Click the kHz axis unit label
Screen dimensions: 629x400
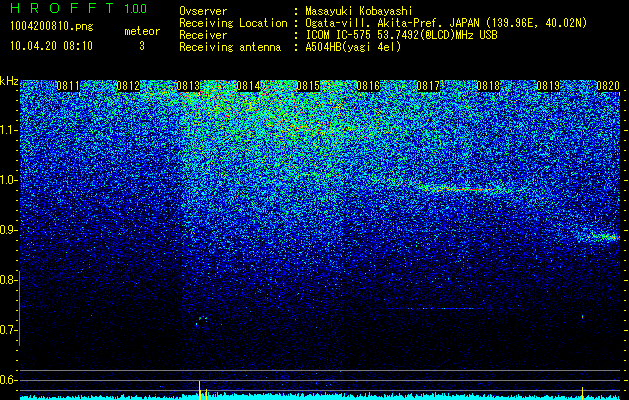[x=9, y=81]
